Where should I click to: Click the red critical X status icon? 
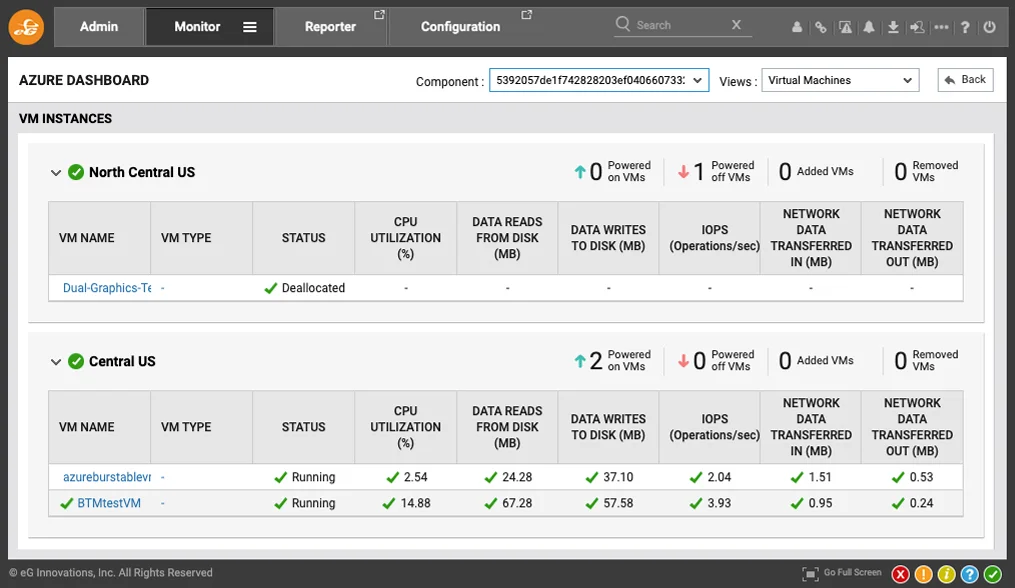click(900, 574)
